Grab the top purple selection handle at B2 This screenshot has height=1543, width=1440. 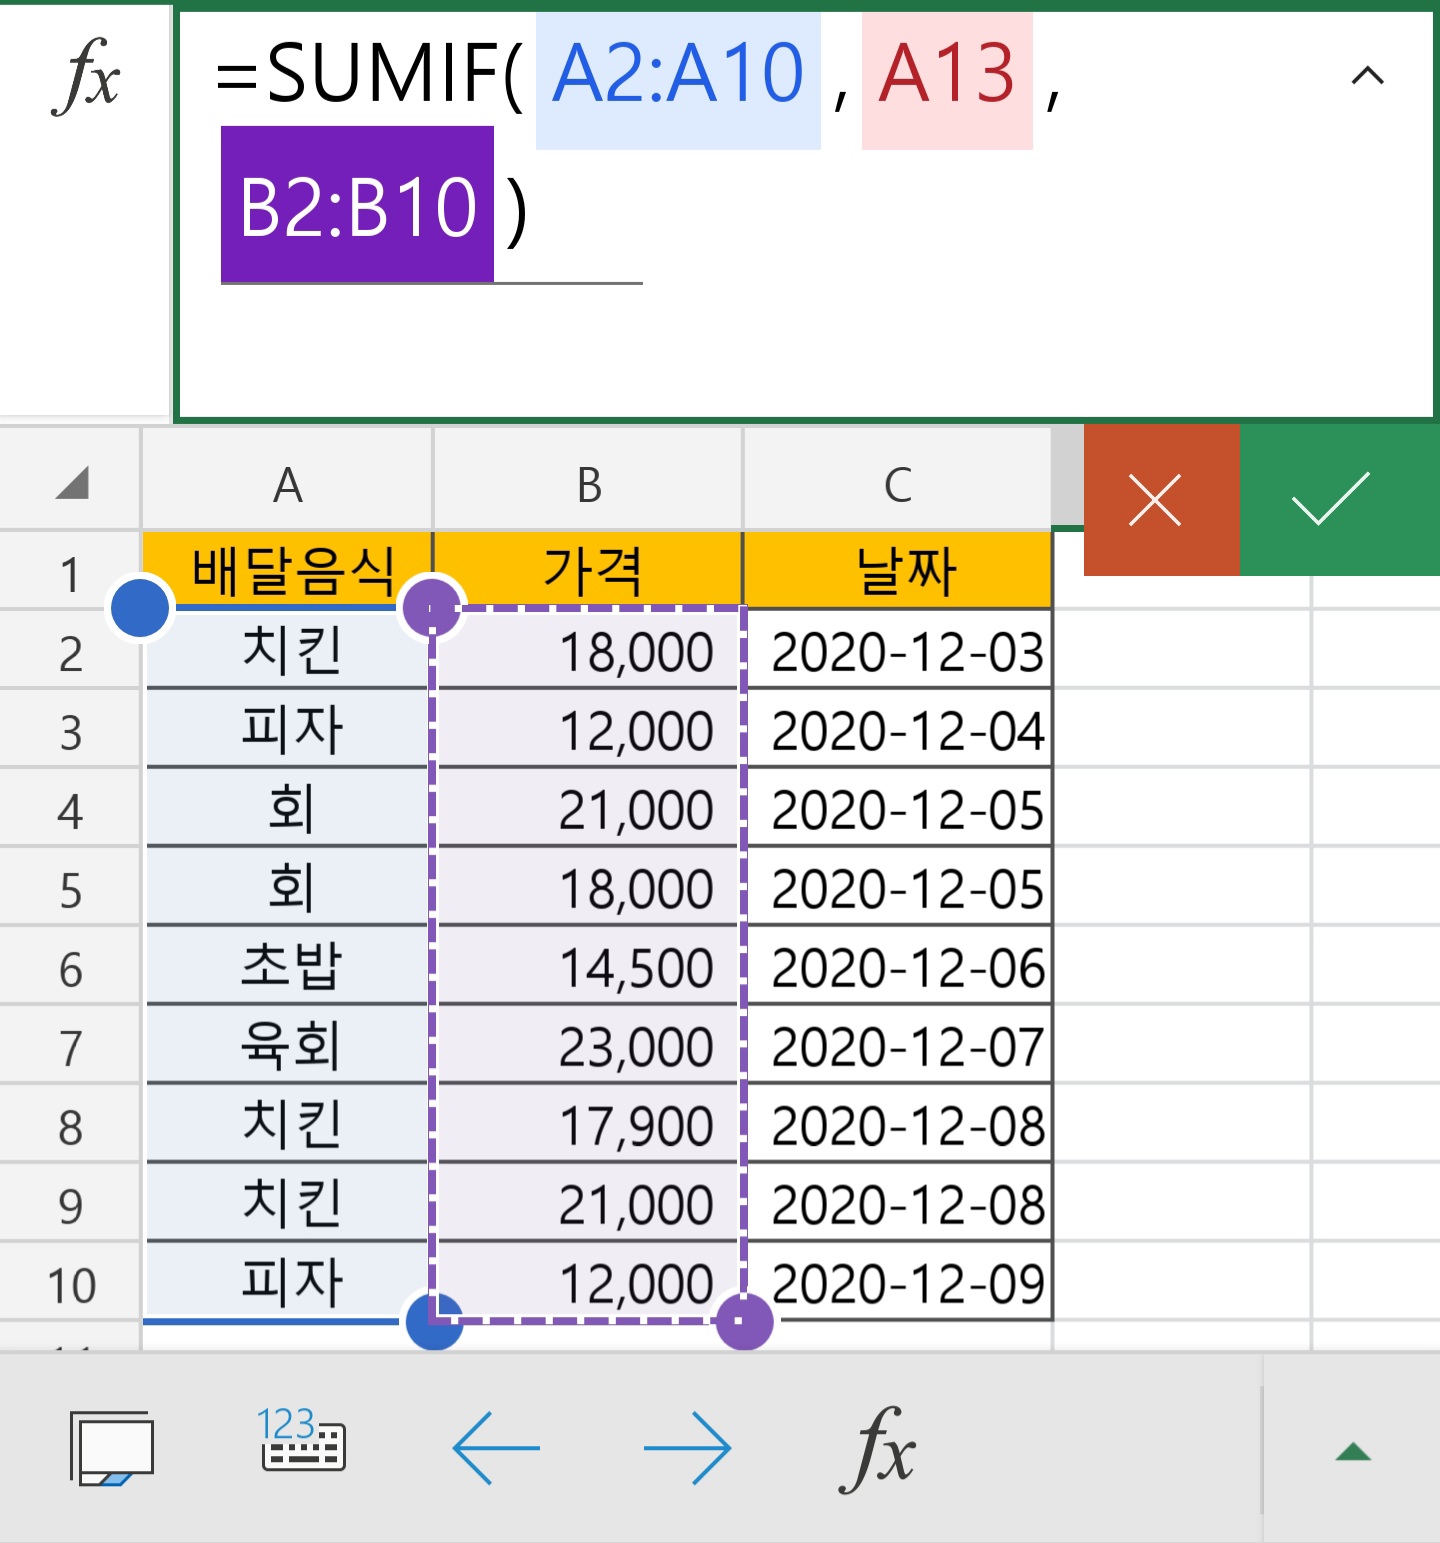click(432, 607)
